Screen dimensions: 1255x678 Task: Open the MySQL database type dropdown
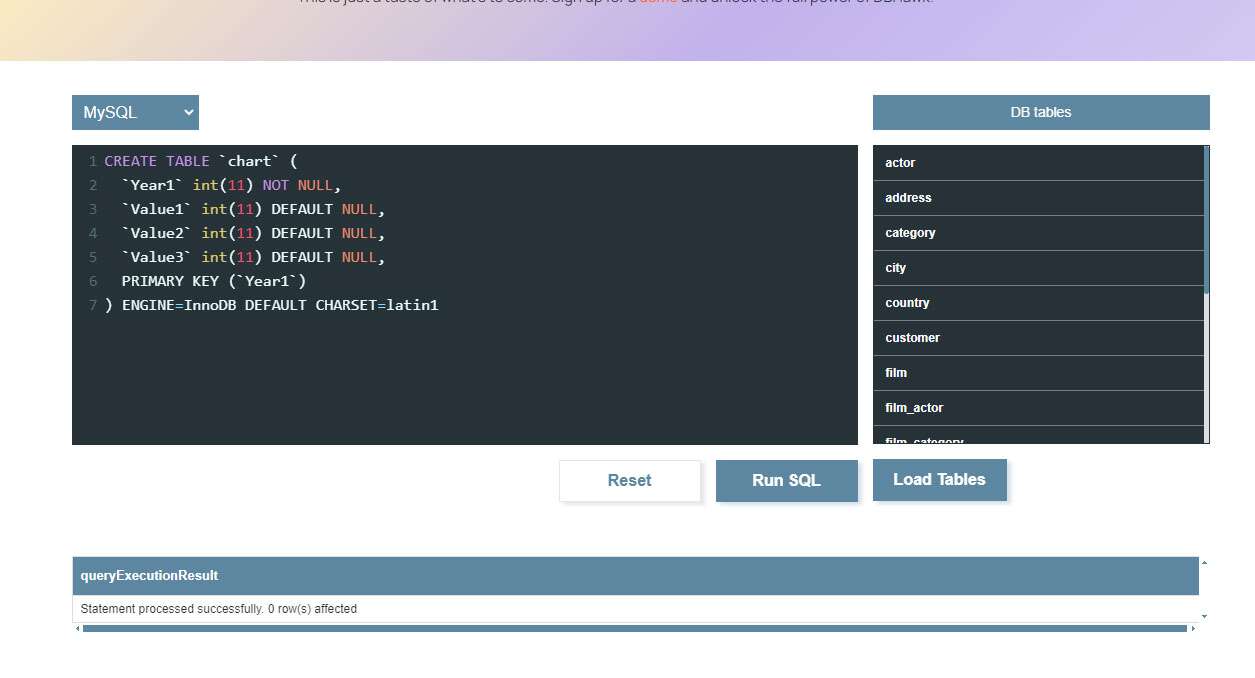coord(135,113)
